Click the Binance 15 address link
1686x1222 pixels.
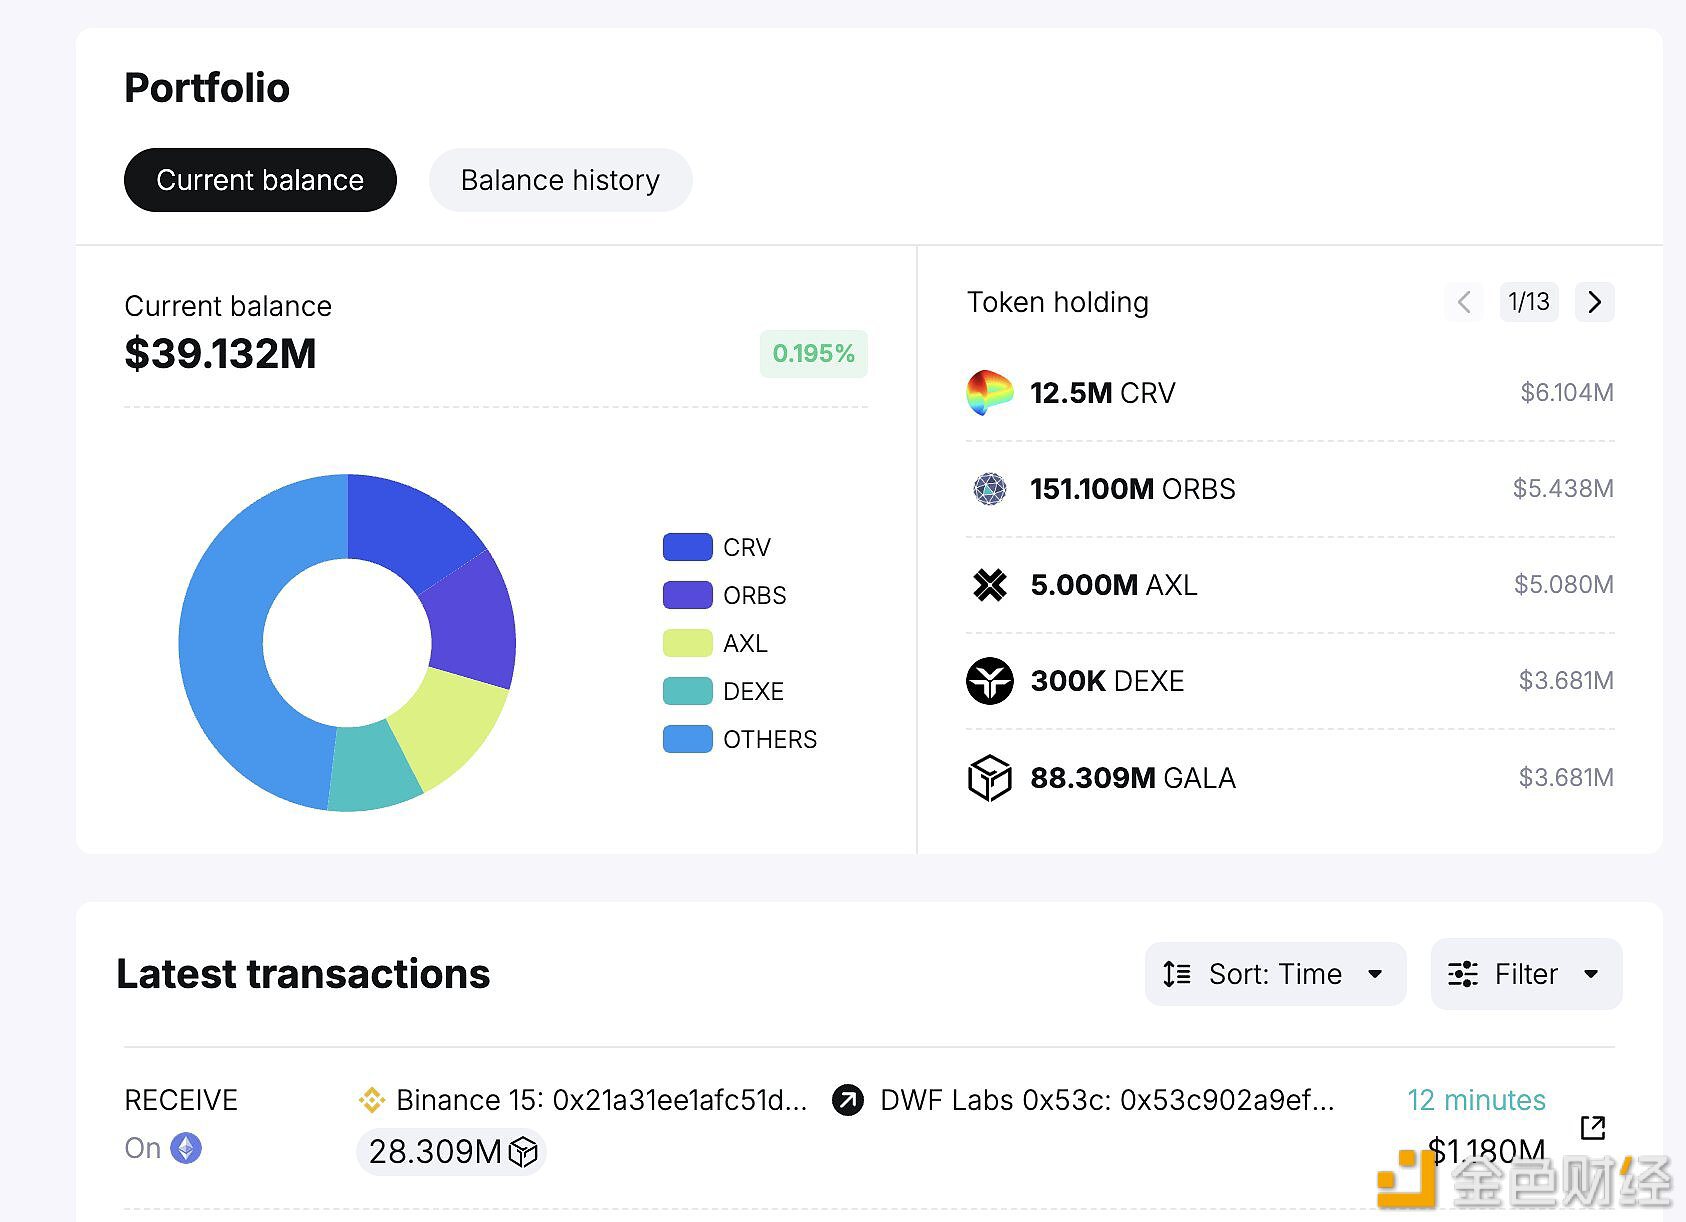[x=601, y=1100]
